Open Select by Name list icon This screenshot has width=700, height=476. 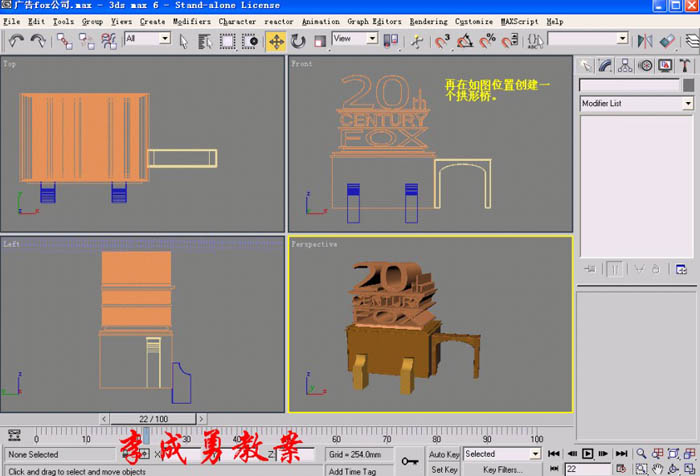[x=205, y=42]
